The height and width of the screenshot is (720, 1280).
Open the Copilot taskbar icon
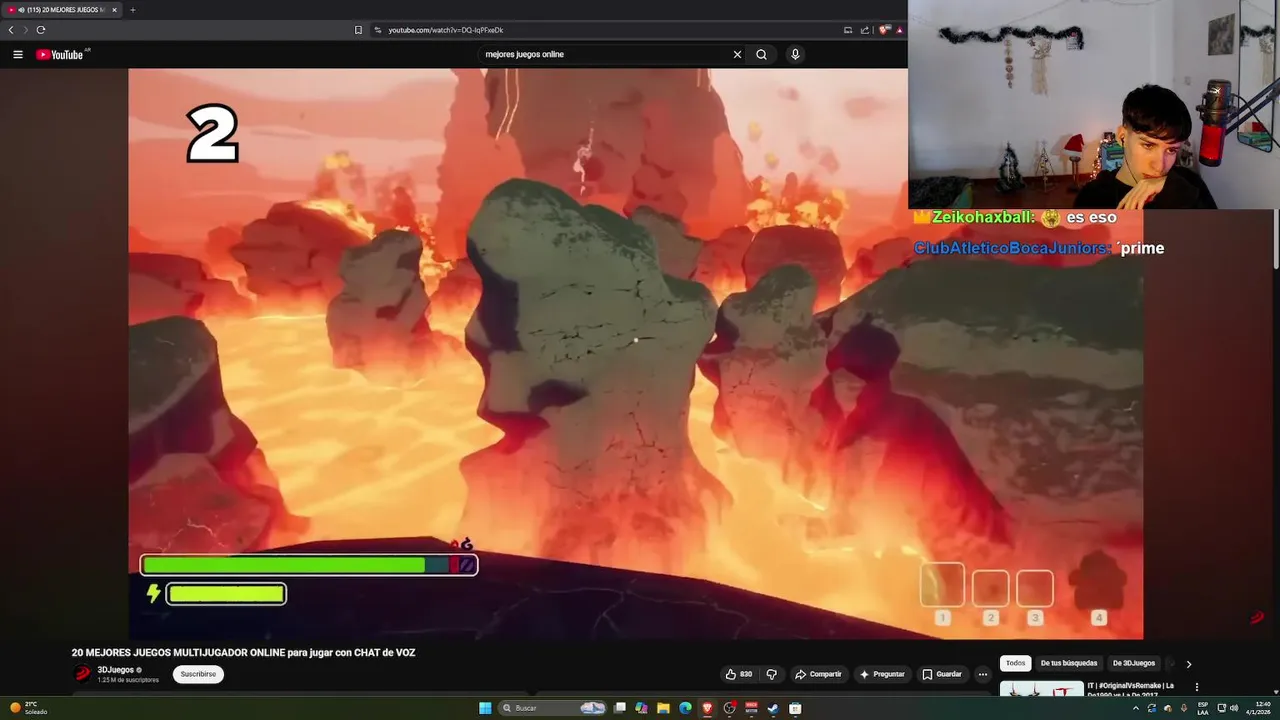pyautogui.click(x=641, y=708)
